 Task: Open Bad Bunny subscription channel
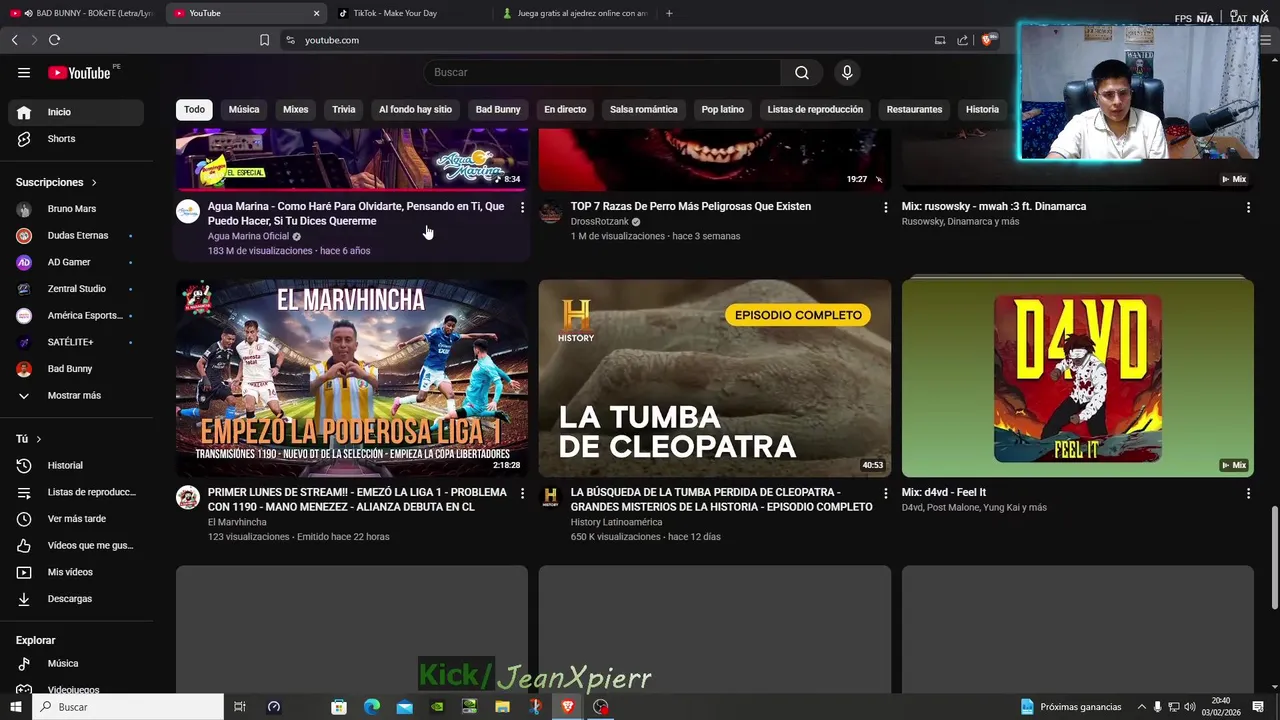point(76,369)
